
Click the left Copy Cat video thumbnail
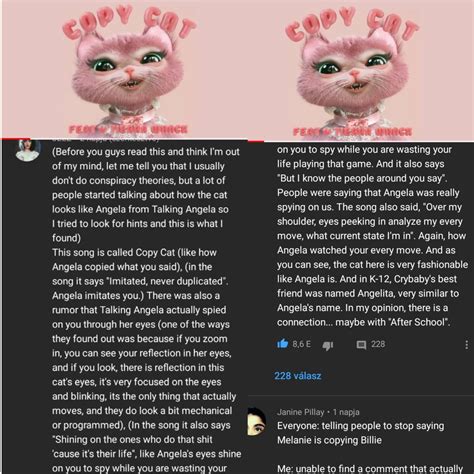click(125, 69)
